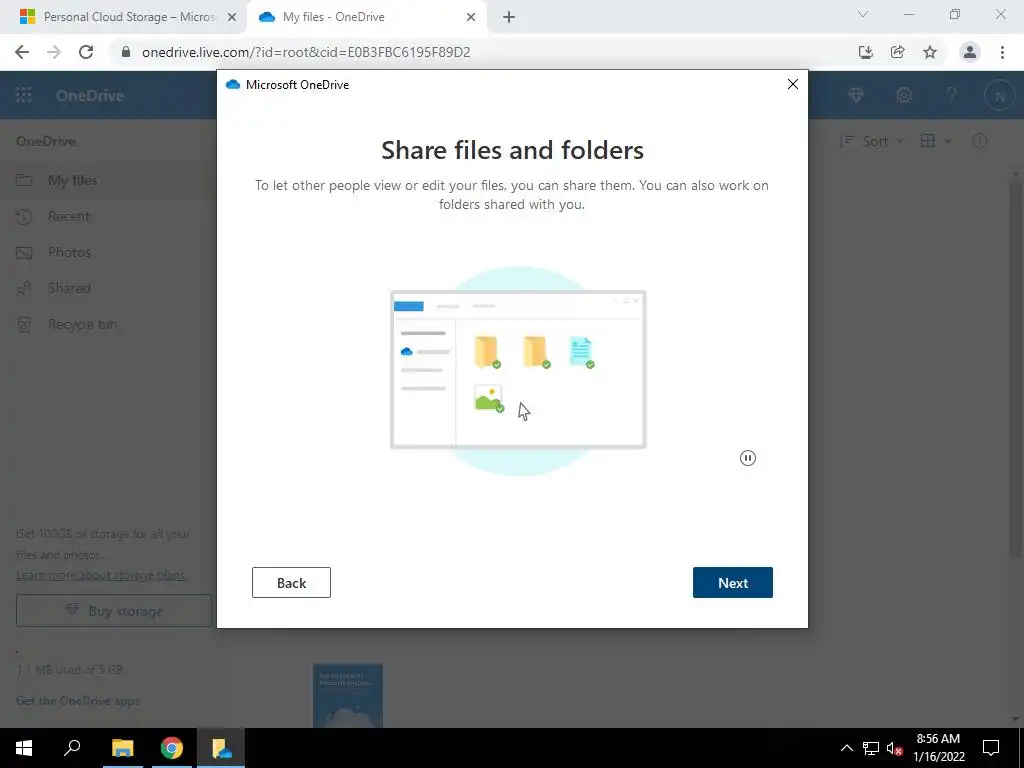The image size is (1024, 768).
Task: Click the address bar URL
Action: click(x=306, y=52)
